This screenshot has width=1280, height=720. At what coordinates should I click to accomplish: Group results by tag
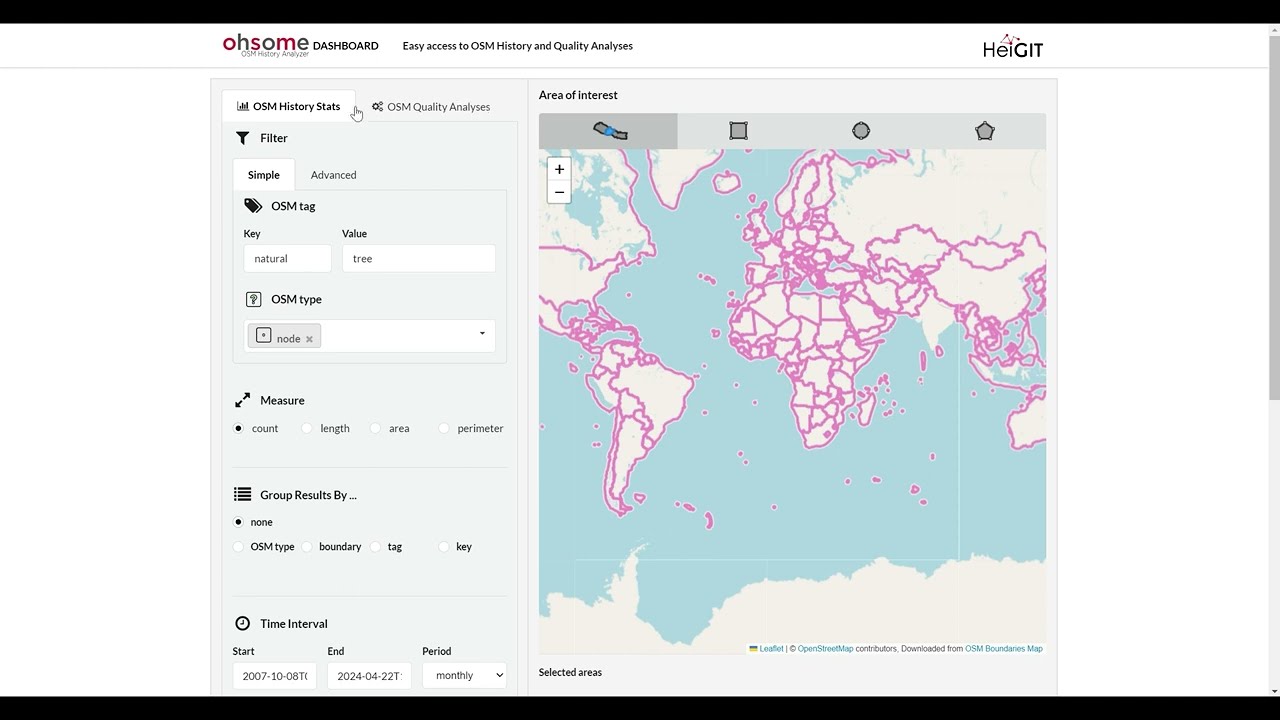point(376,547)
